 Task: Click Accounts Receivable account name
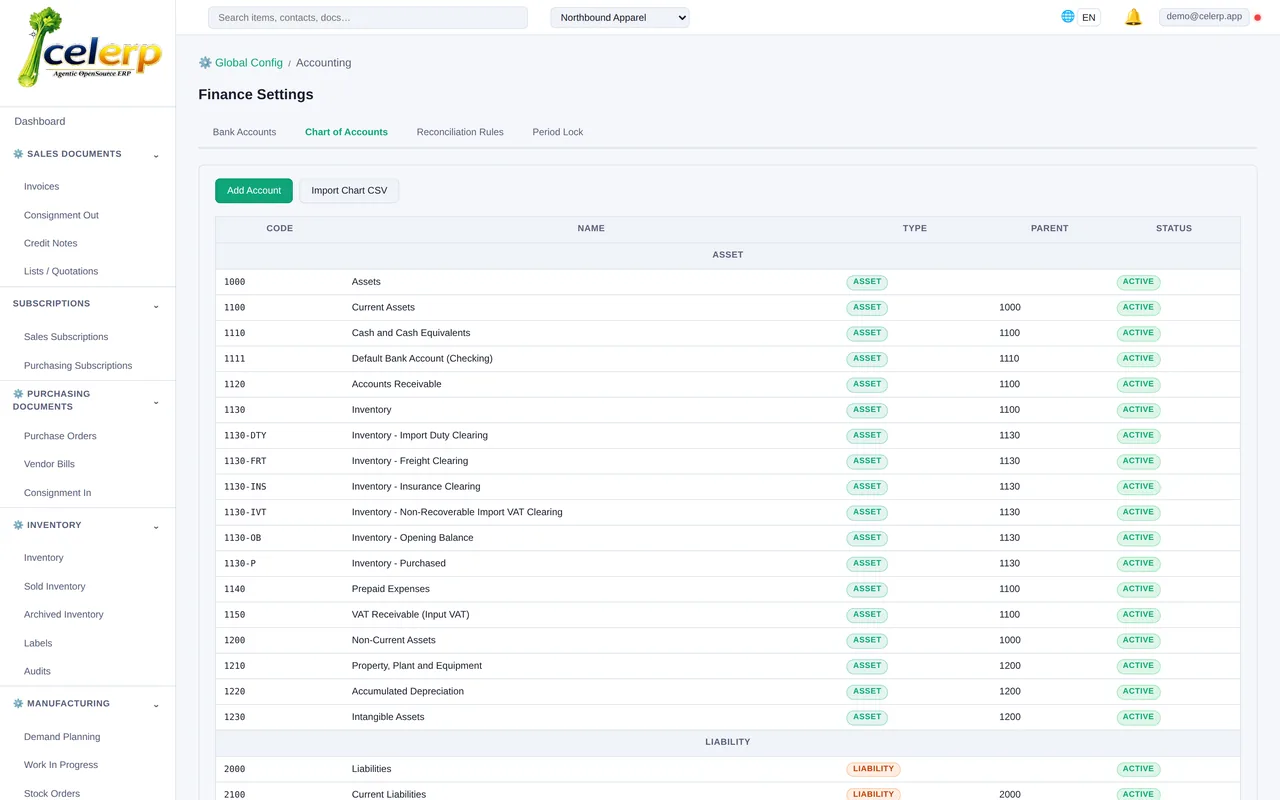(396, 384)
